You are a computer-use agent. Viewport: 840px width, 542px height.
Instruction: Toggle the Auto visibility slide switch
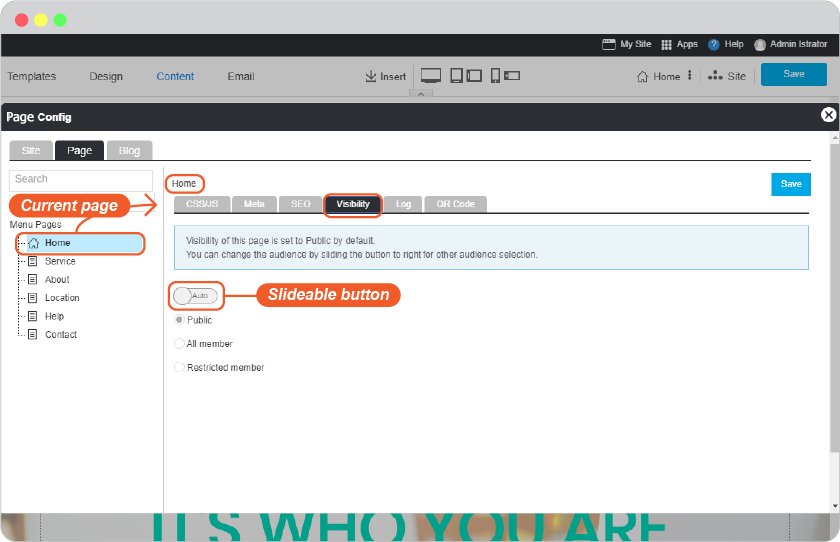(x=196, y=296)
